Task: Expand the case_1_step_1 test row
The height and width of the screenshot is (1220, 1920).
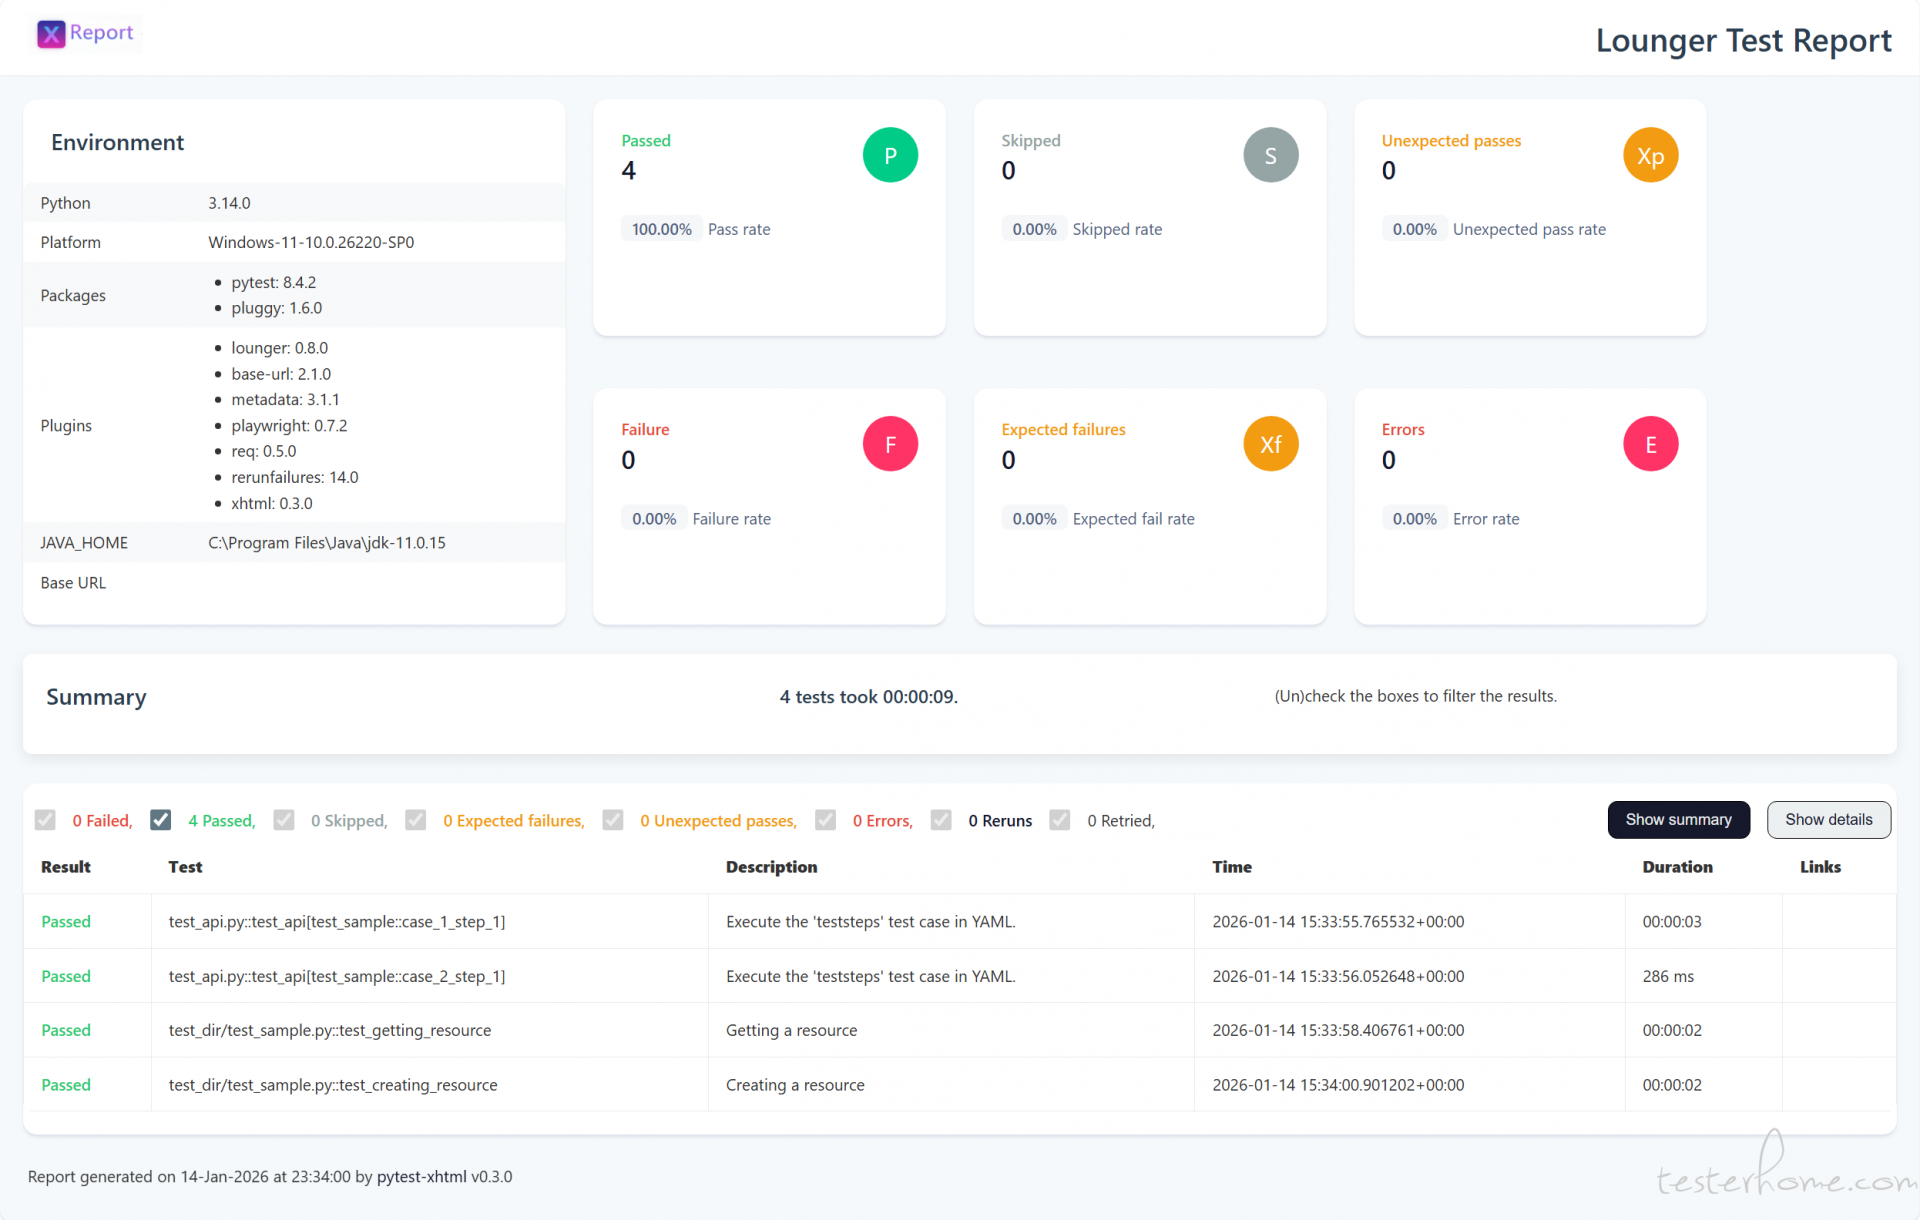Action: 336,921
